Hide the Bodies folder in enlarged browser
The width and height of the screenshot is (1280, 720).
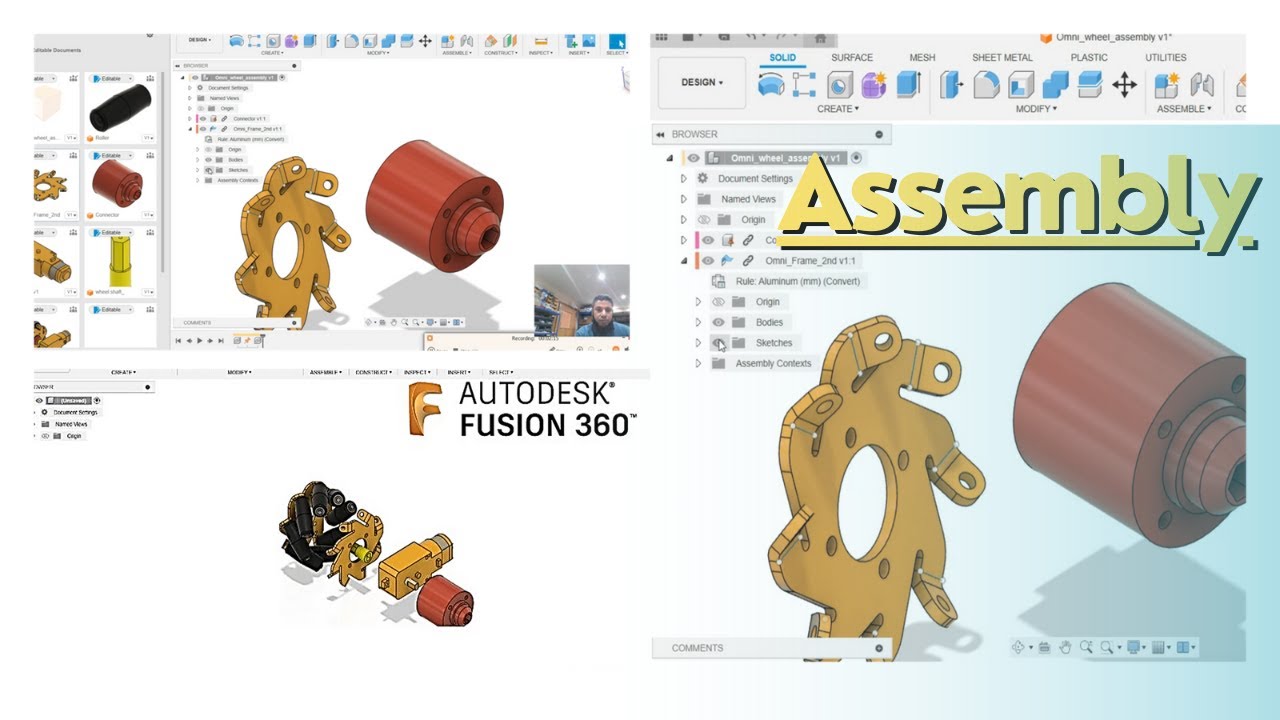[x=718, y=322]
